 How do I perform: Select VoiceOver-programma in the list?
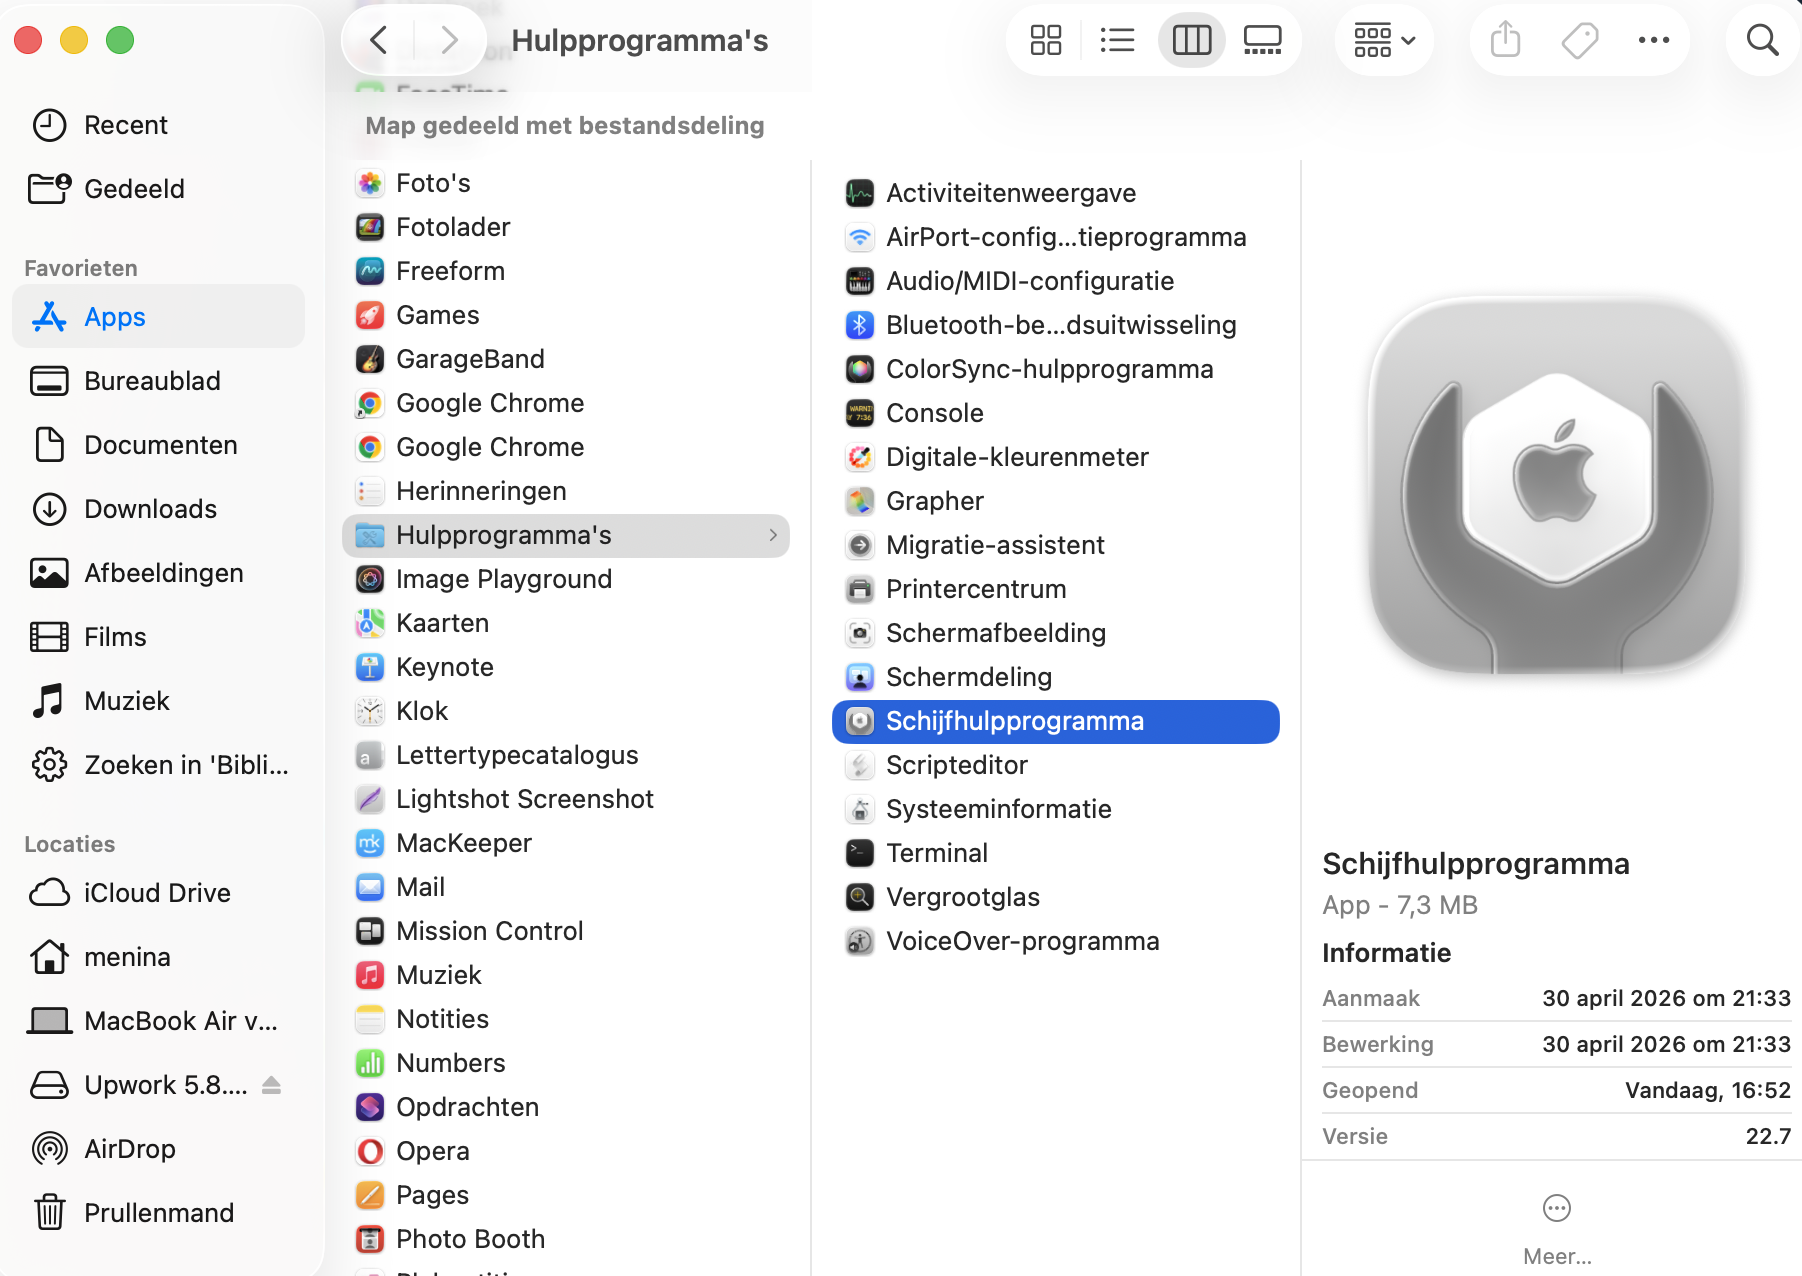1056,941
